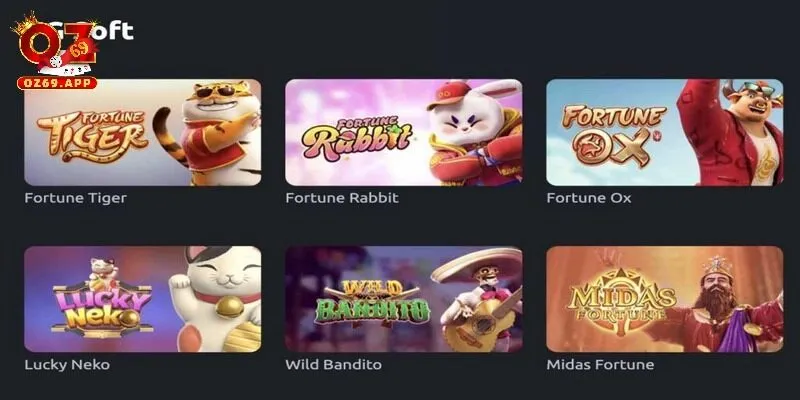Click the "Fortune Tiger" text label
The height and width of the screenshot is (400, 800).
(x=76, y=198)
